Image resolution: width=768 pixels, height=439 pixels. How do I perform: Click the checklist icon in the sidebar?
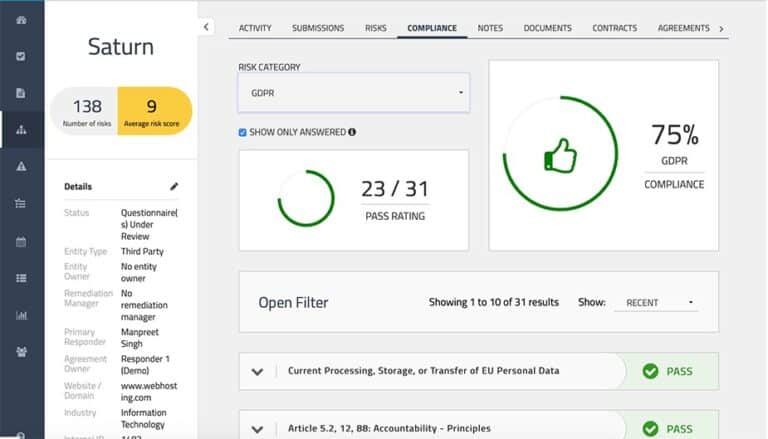click(21, 56)
